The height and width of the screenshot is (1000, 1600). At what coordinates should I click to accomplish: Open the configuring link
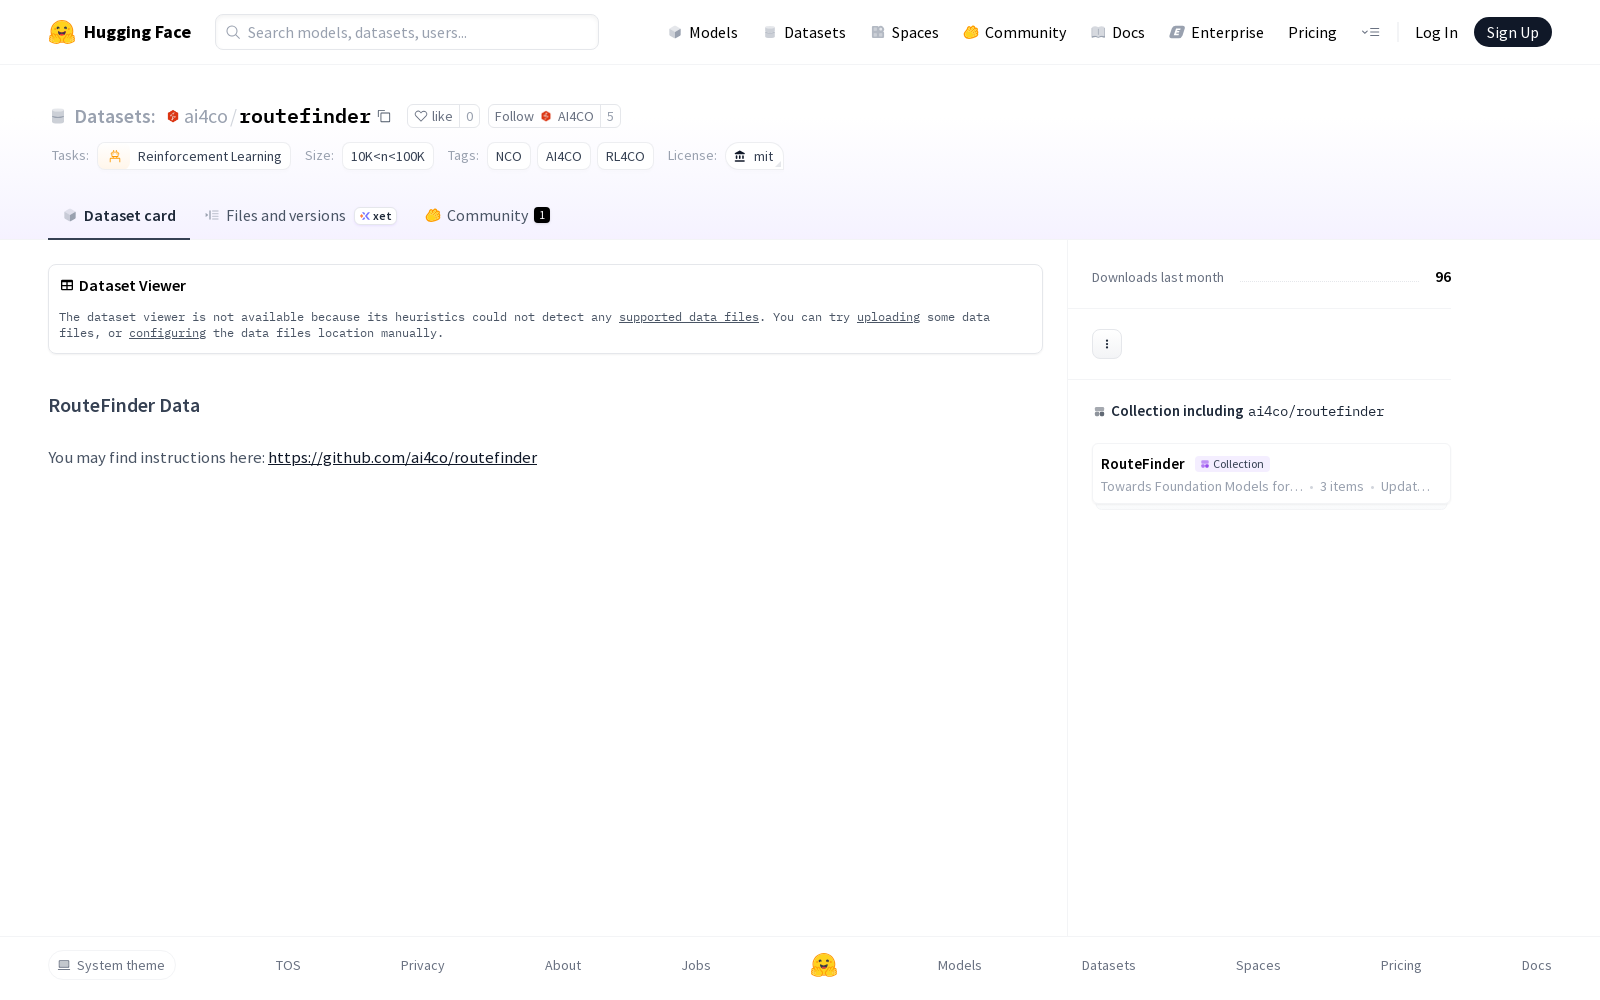(167, 333)
